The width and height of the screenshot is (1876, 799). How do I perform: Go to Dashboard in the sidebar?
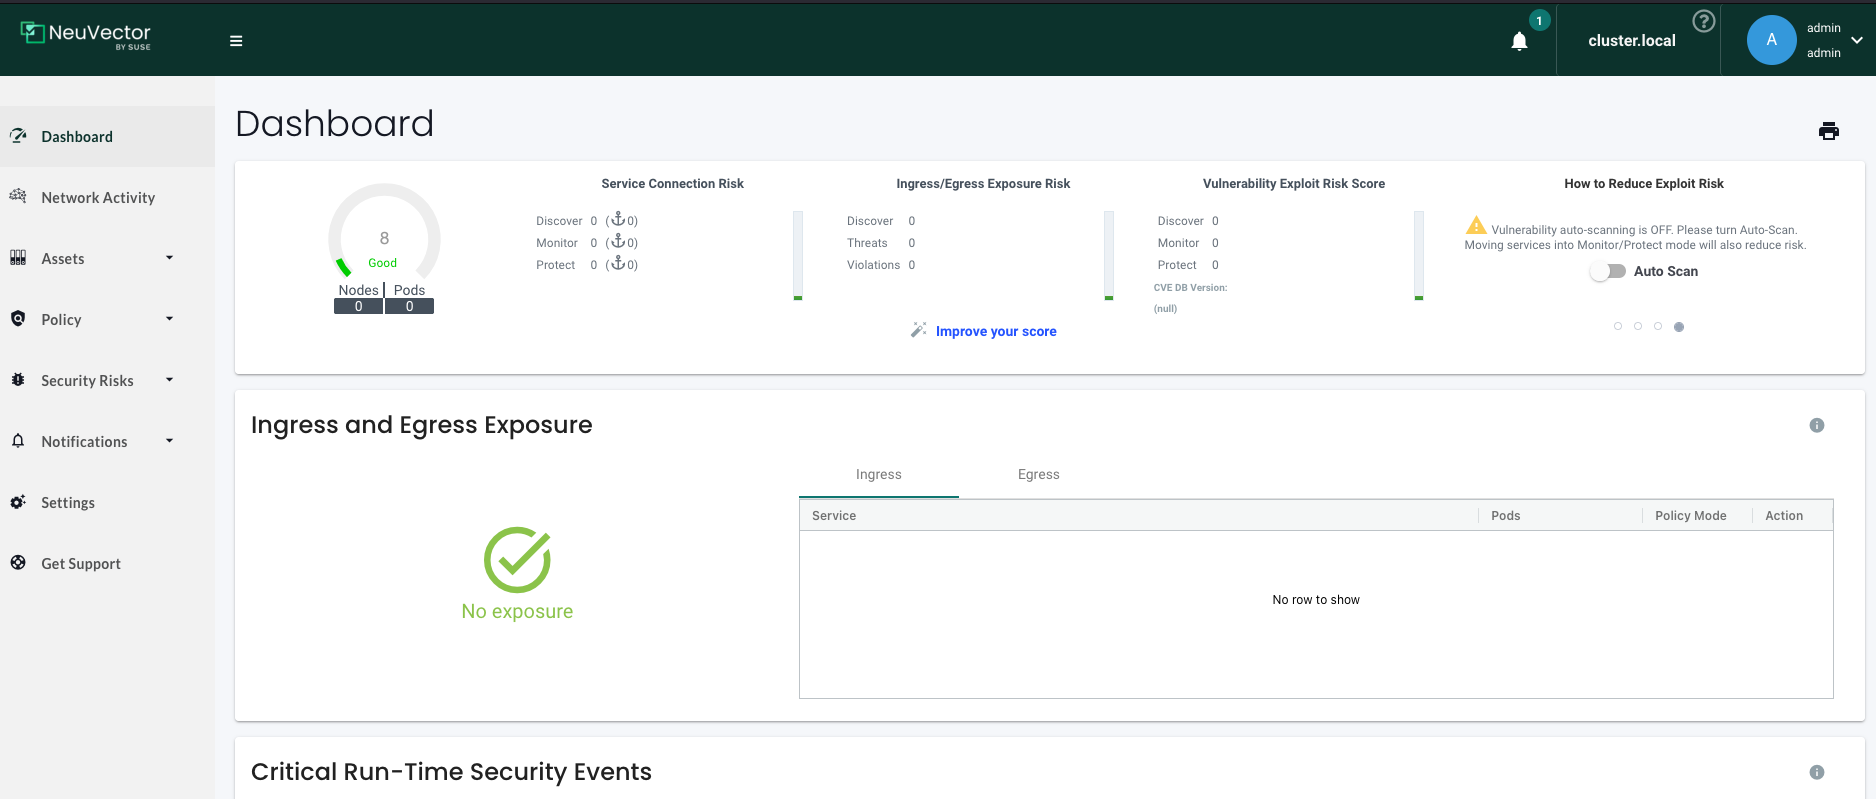tap(107, 137)
